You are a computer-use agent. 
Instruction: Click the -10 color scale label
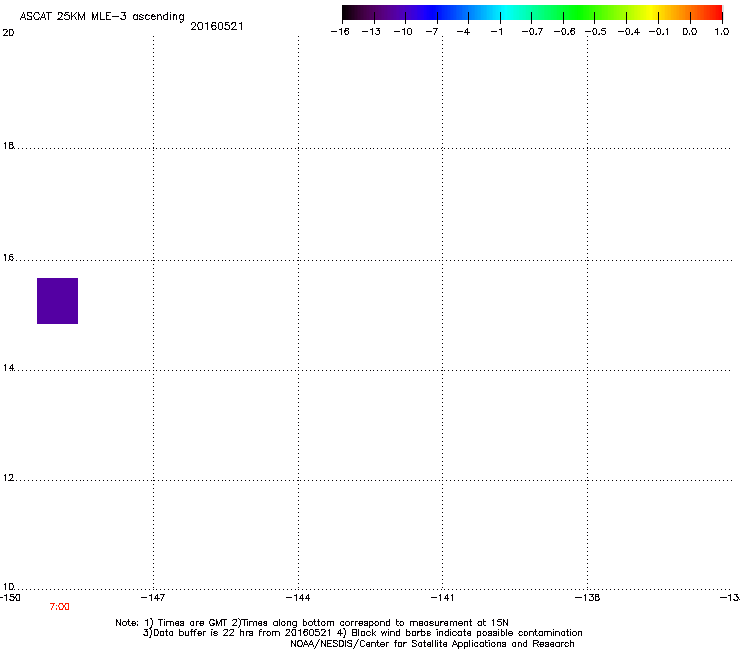tap(403, 32)
